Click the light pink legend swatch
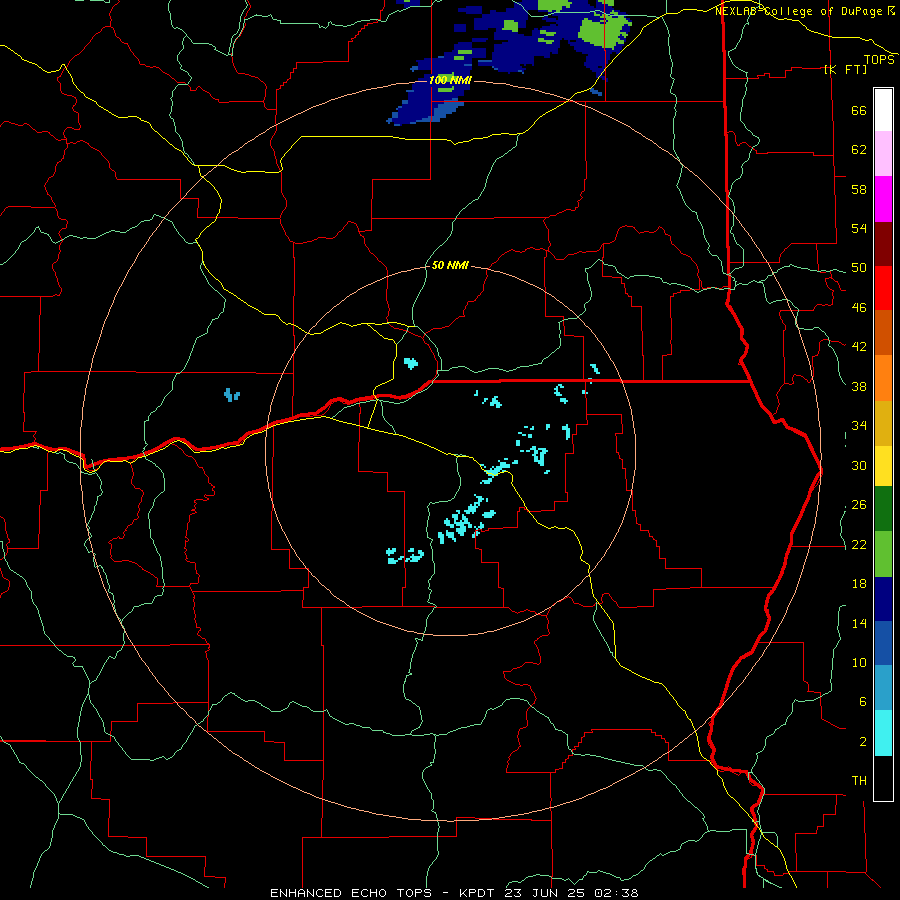900x900 pixels. click(x=883, y=154)
